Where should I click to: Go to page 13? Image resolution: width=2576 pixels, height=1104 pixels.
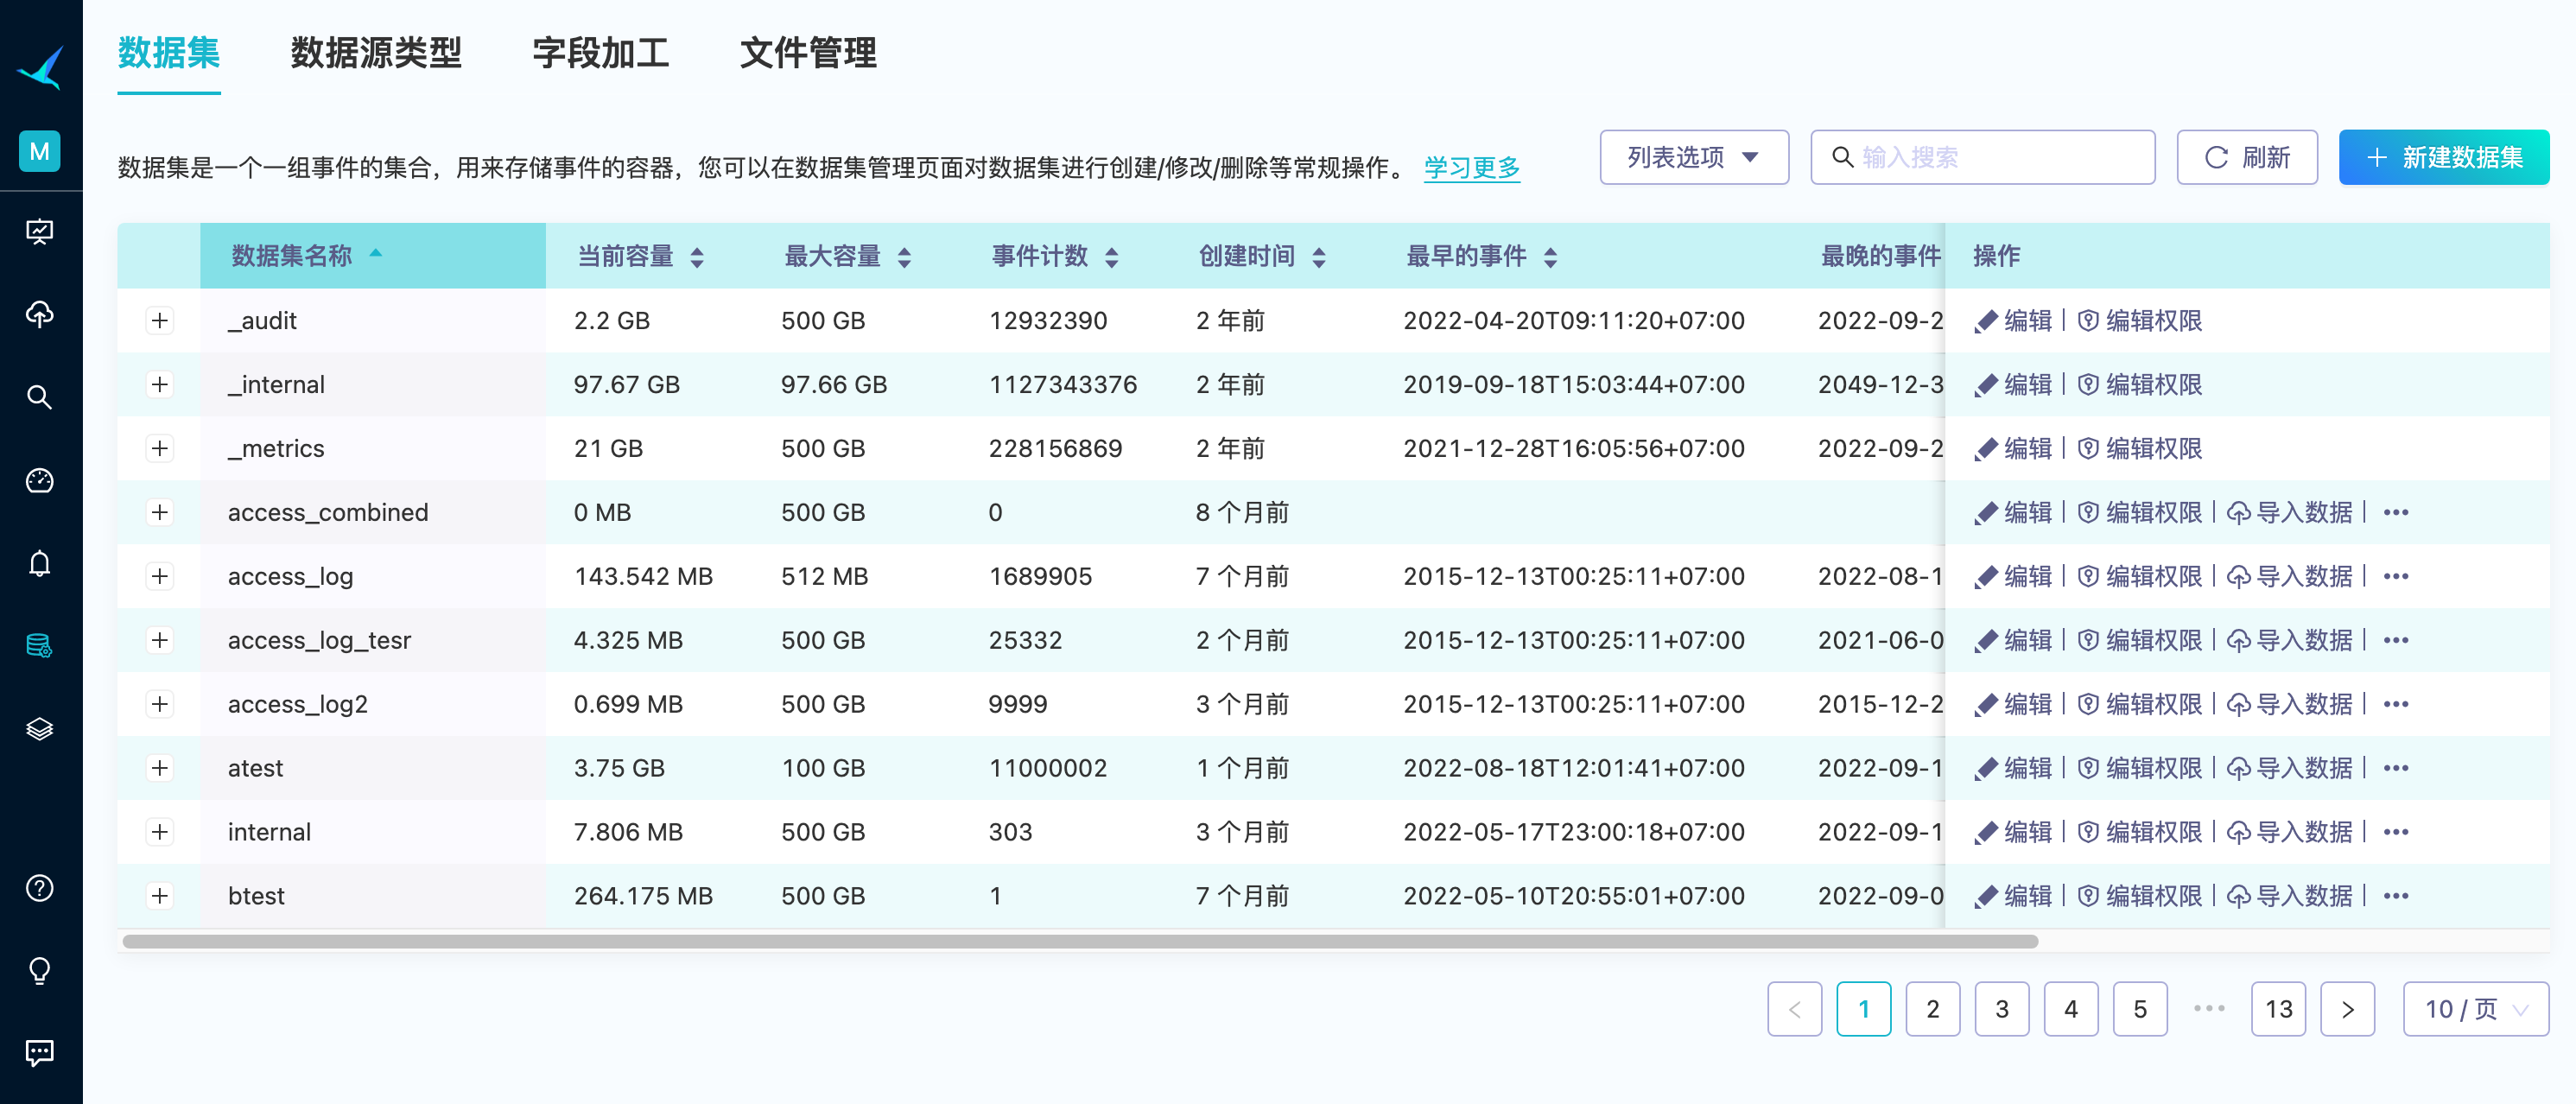tap(2278, 1009)
